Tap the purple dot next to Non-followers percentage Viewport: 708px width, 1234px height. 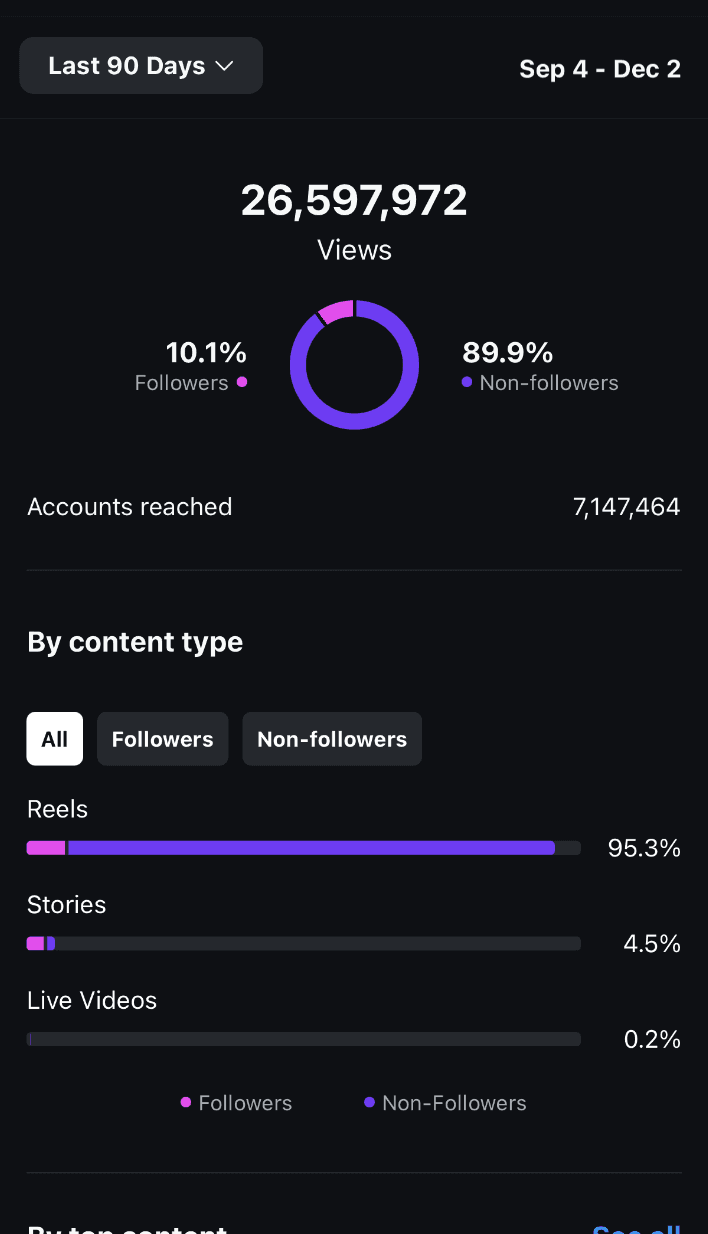pyautogui.click(x=467, y=382)
